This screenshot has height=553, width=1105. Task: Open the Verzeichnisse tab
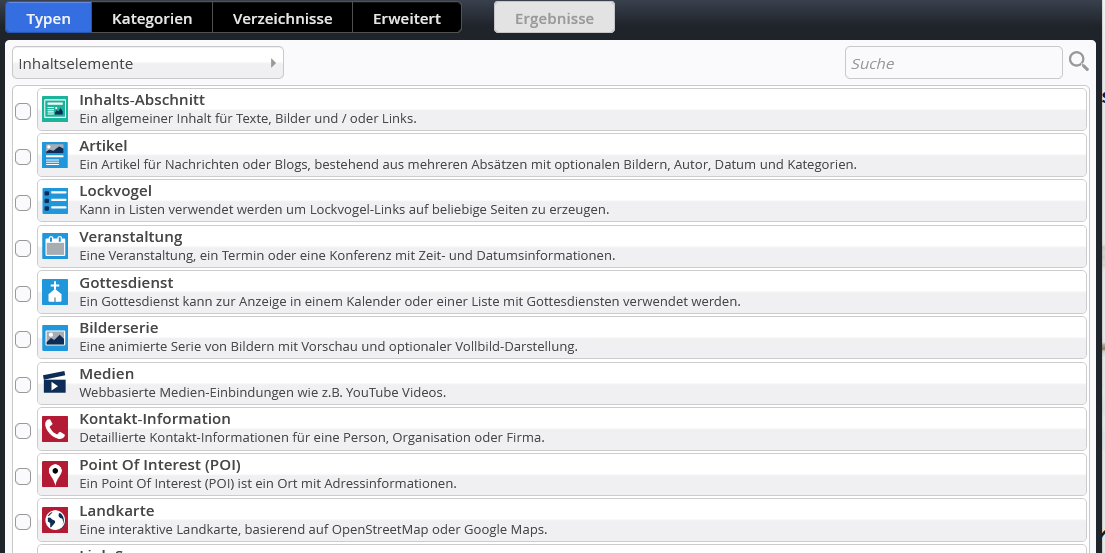(283, 18)
